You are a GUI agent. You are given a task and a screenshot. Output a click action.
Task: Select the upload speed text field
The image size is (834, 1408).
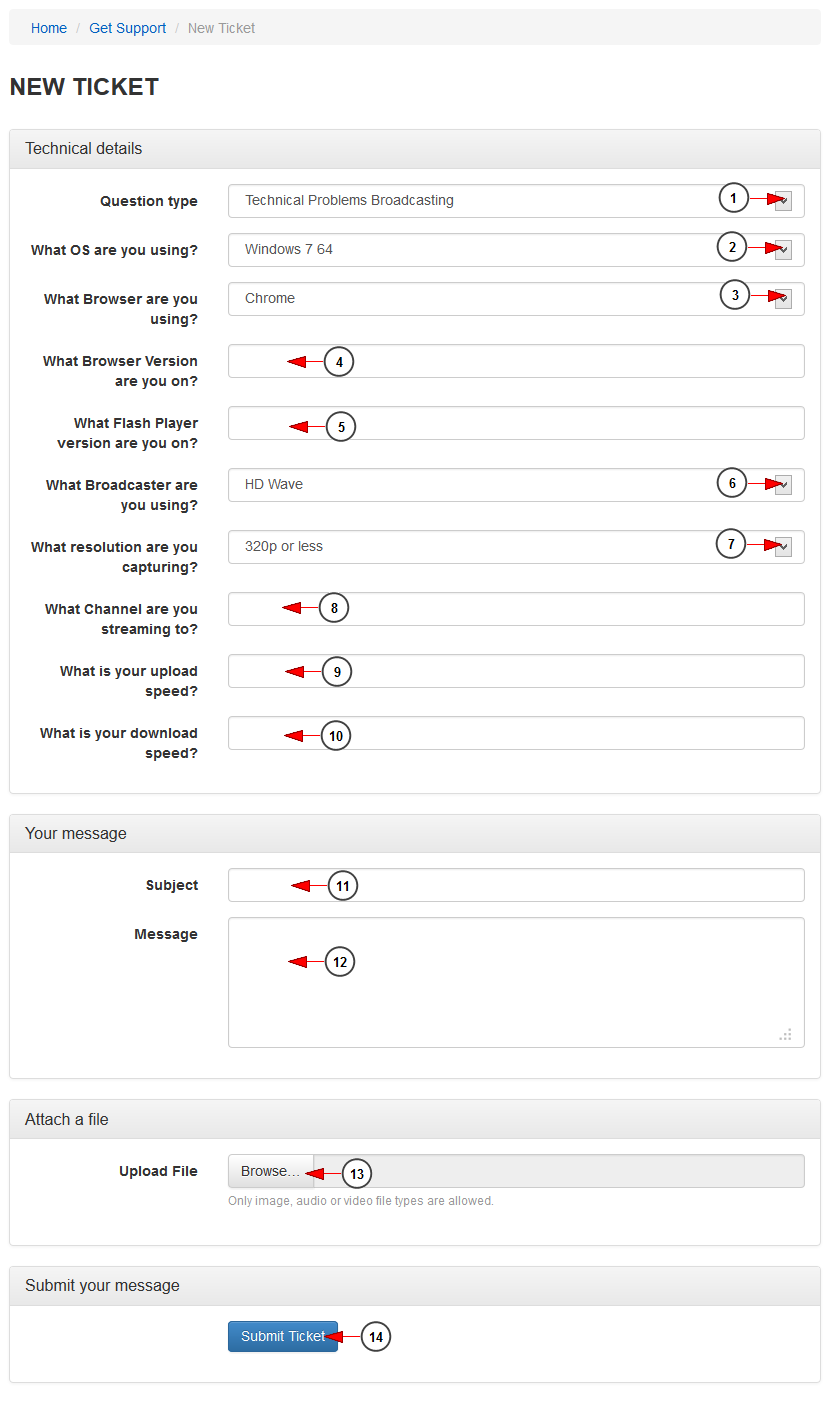[516, 671]
